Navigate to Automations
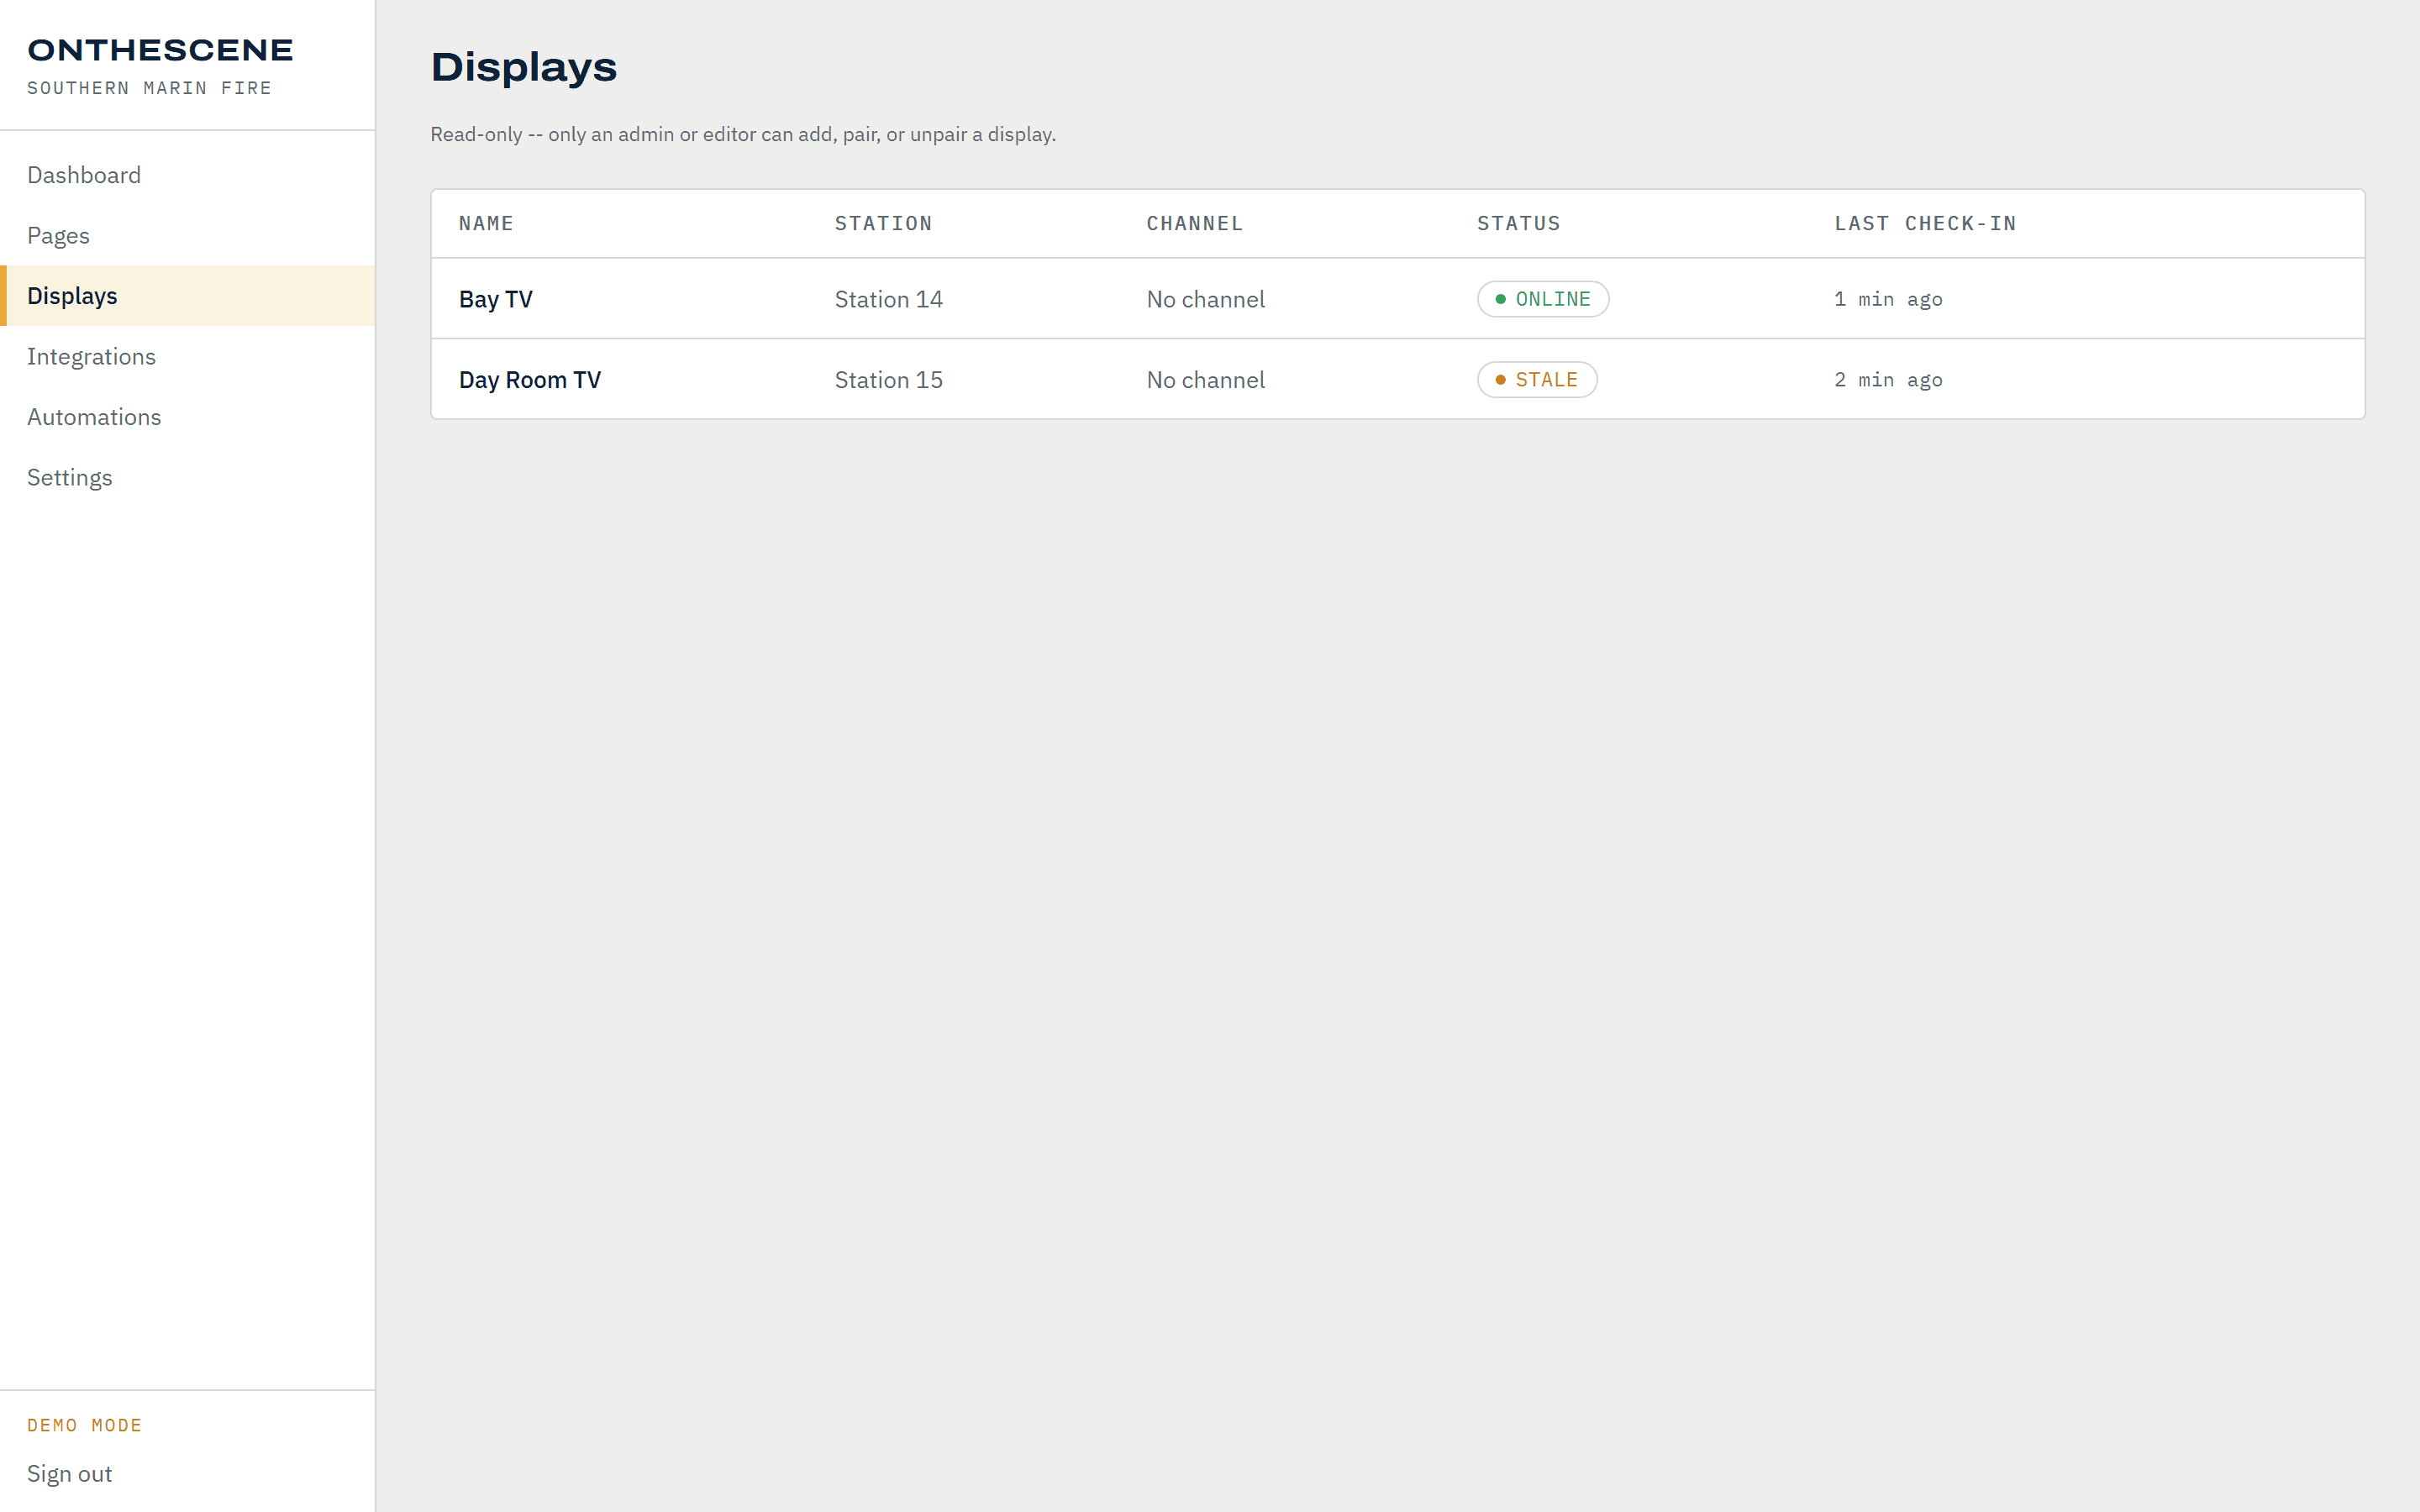This screenshot has width=2420, height=1512. coord(94,417)
